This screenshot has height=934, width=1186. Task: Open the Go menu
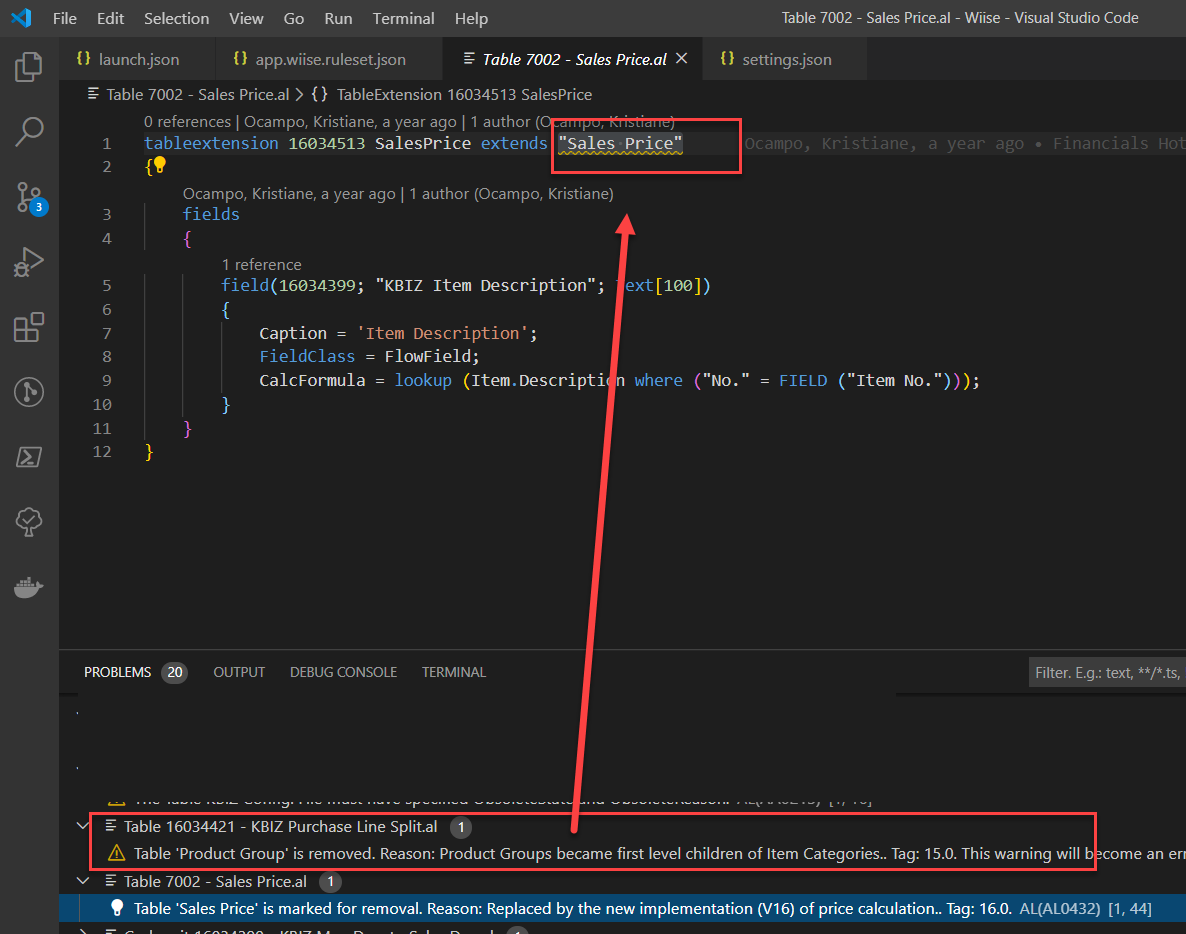coord(293,18)
